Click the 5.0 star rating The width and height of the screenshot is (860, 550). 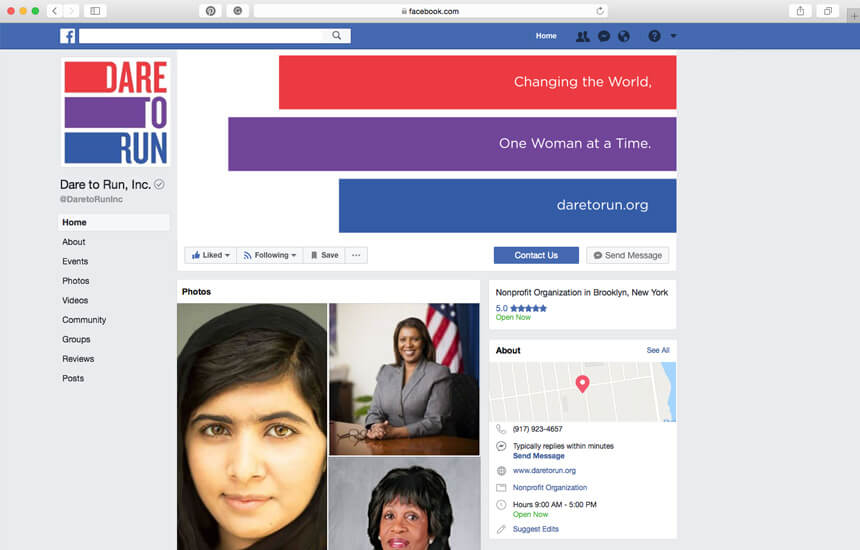tap(521, 308)
